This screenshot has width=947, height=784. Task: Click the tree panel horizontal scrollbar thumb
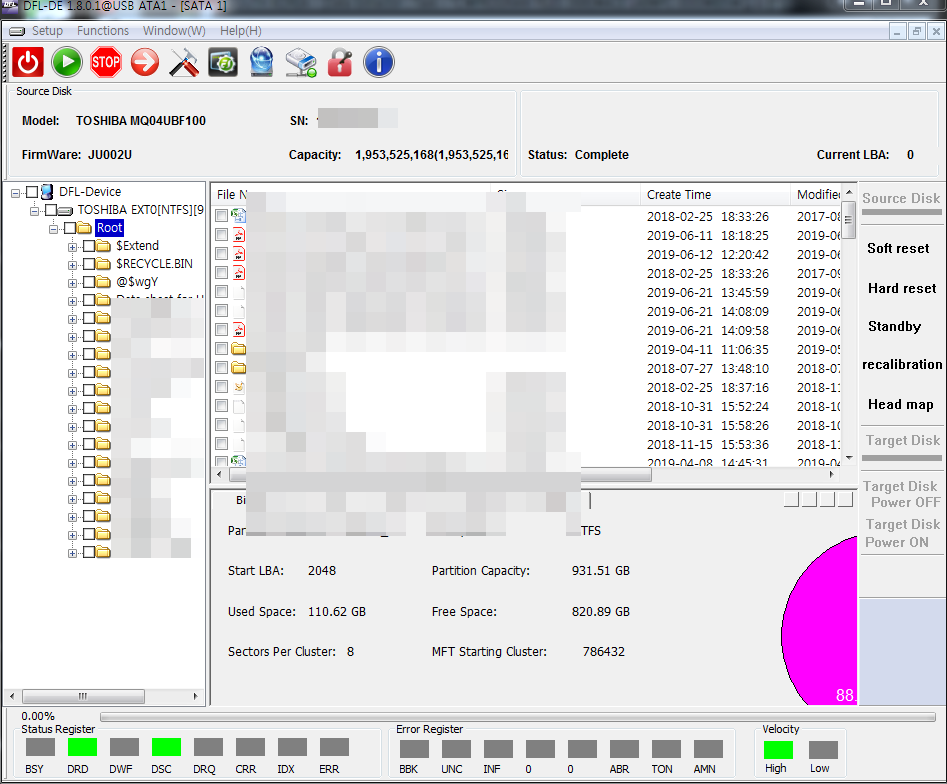(x=83, y=696)
